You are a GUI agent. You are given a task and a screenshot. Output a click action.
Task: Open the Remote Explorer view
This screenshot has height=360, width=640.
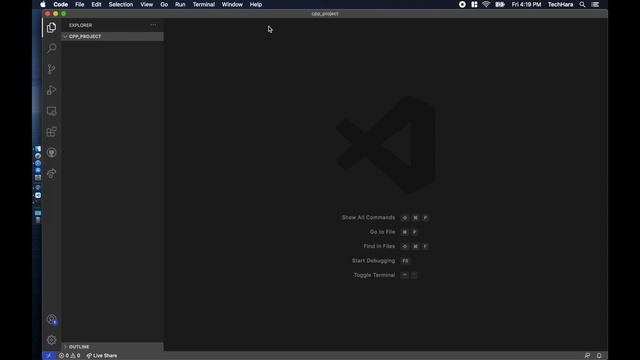click(x=51, y=111)
